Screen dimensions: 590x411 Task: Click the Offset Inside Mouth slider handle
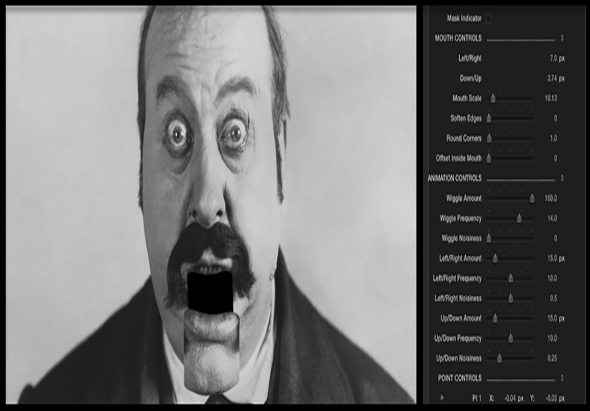(489, 158)
